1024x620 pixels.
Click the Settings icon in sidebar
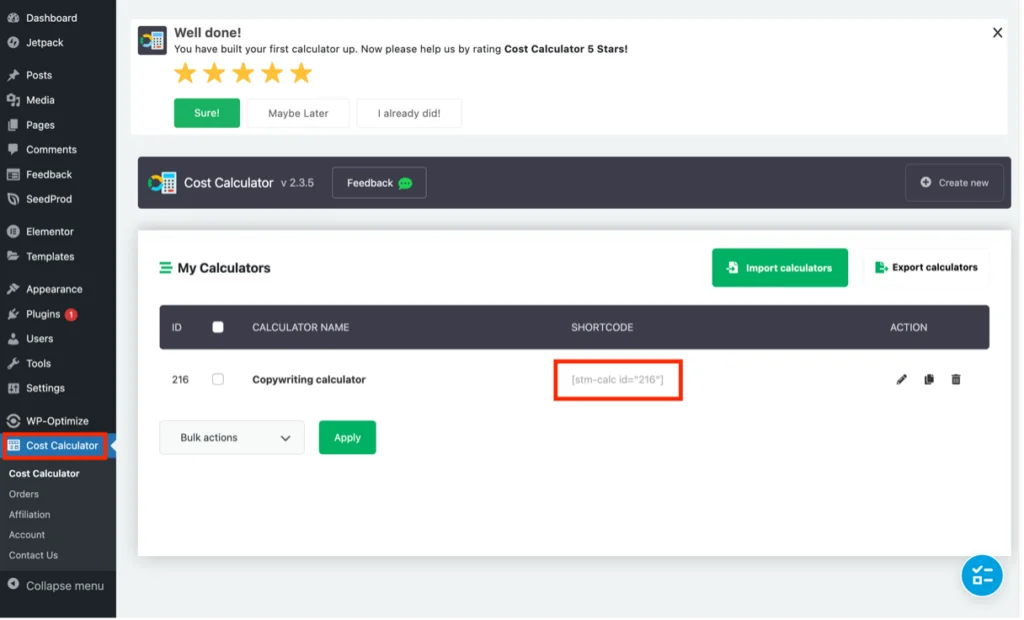pyautogui.click(x=13, y=388)
